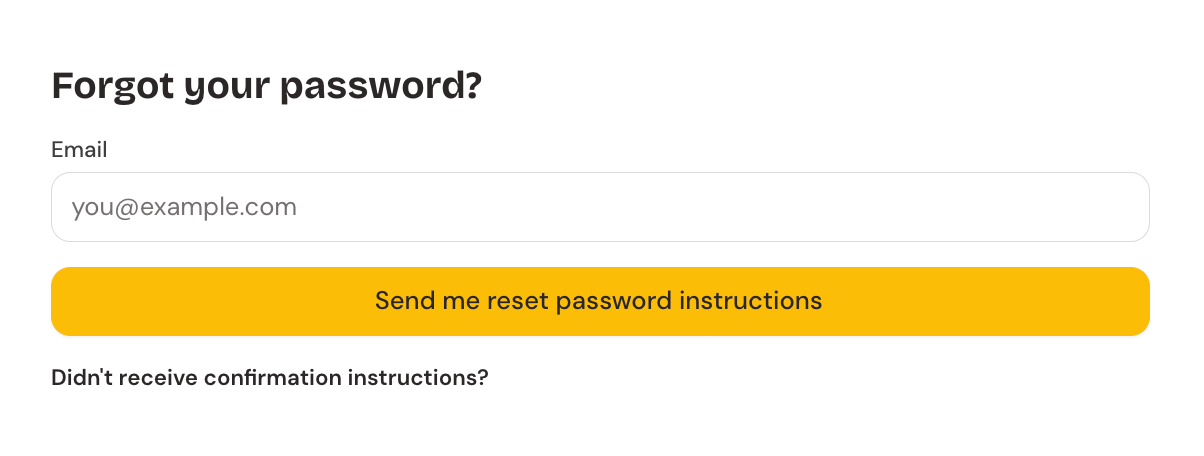Image resolution: width=1204 pixels, height=456 pixels.
Task: Go to resend confirmation instructions page
Action: pyautogui.click(x=270, y=378)
